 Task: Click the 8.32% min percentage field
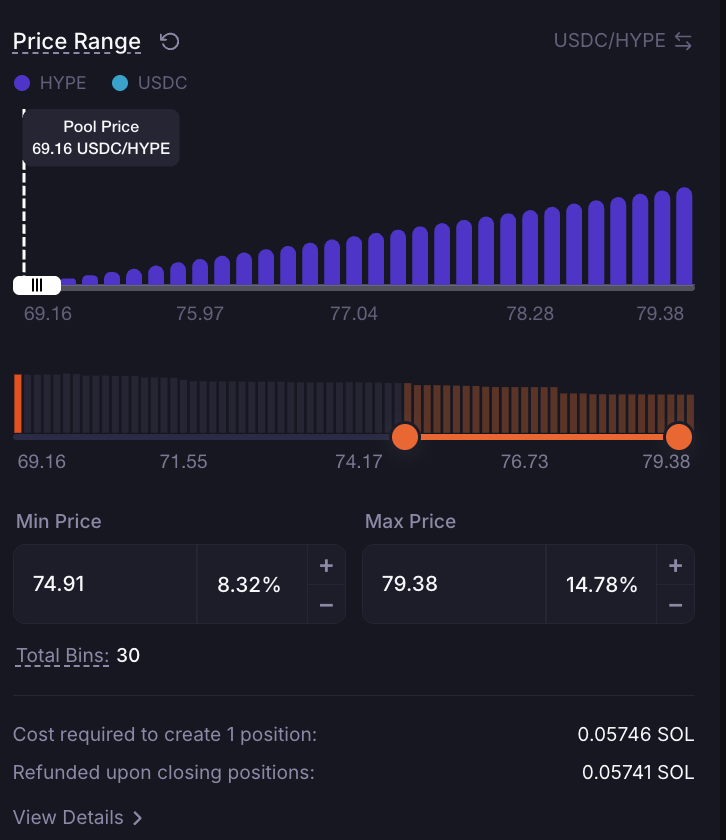tap(252, 584)
